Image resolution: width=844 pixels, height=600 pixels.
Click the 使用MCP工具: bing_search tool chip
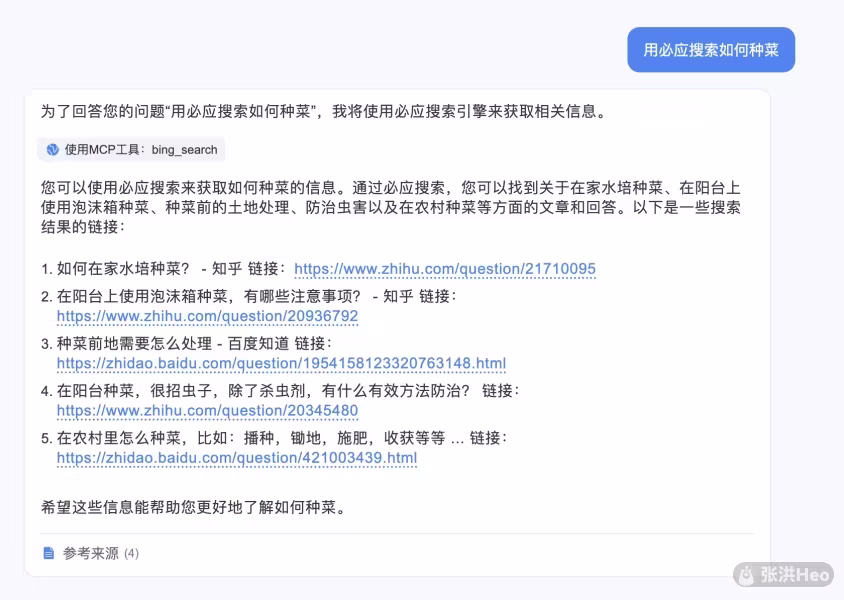(x=131, y=150)
